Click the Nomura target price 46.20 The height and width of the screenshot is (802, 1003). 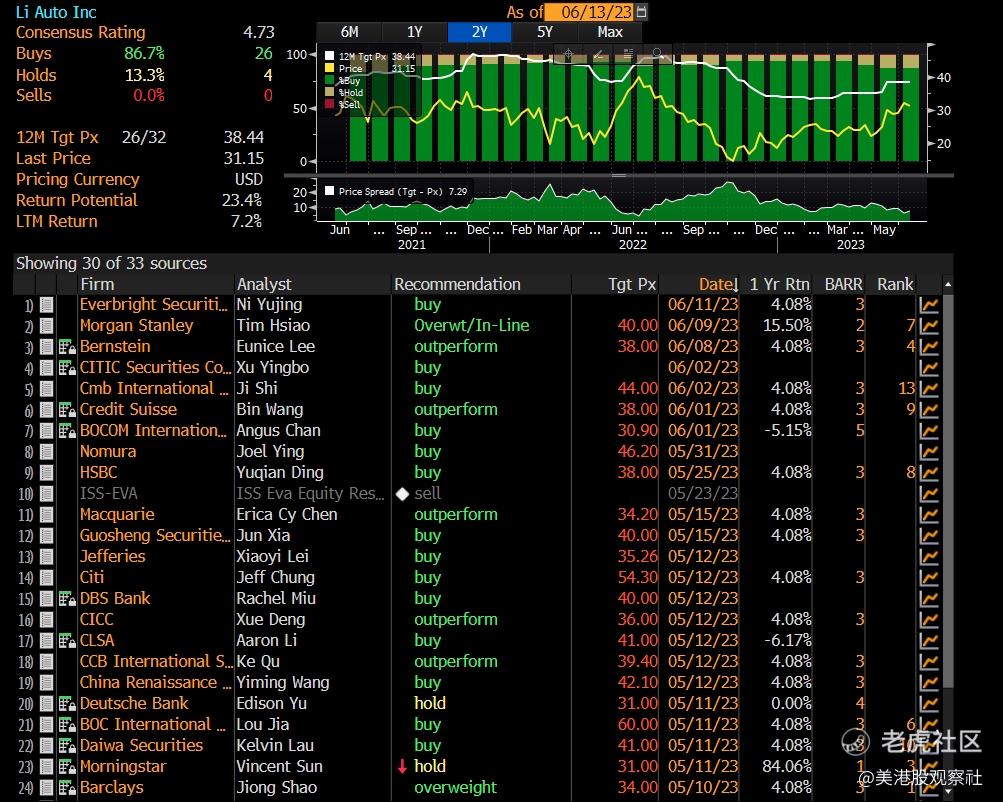pyautogui.click(x=637, y=452)
